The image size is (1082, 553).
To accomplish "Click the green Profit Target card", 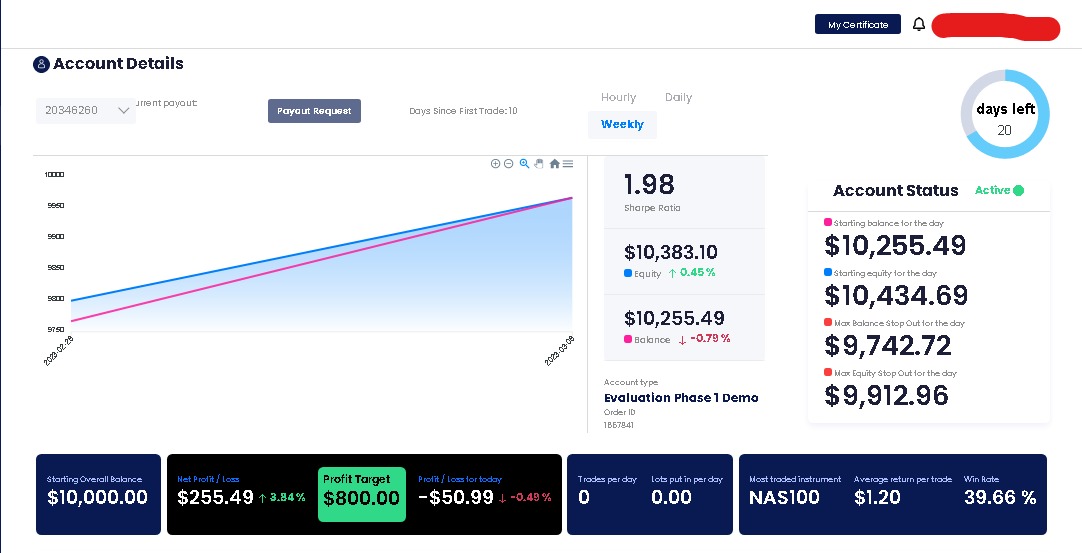I will (x=362, y=494).
